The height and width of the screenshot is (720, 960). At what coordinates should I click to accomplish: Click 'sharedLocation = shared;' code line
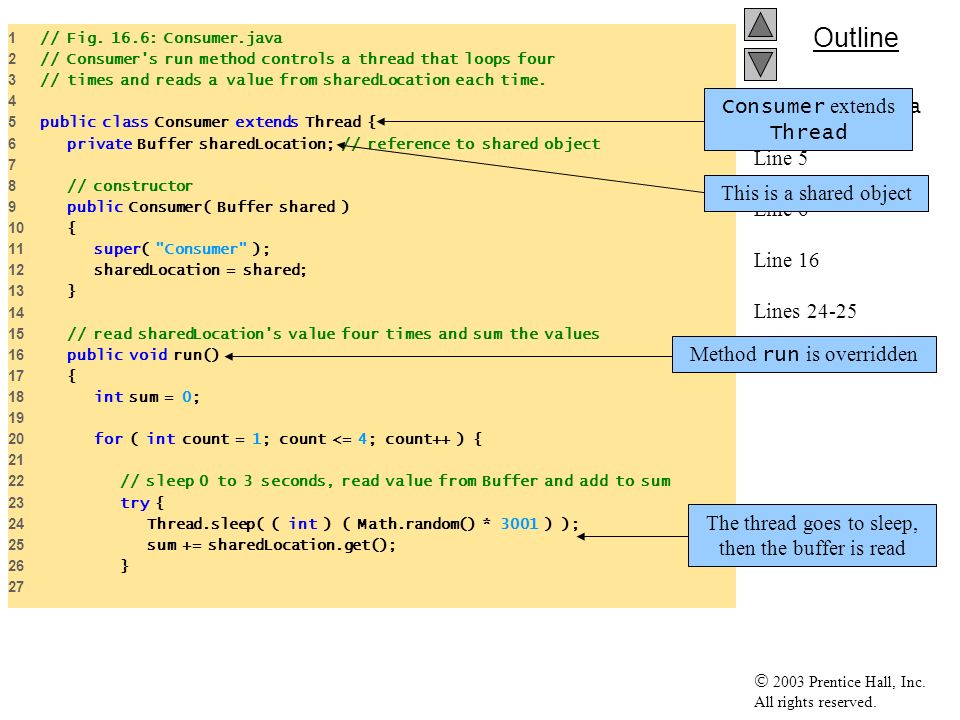(x=200, y=270)
